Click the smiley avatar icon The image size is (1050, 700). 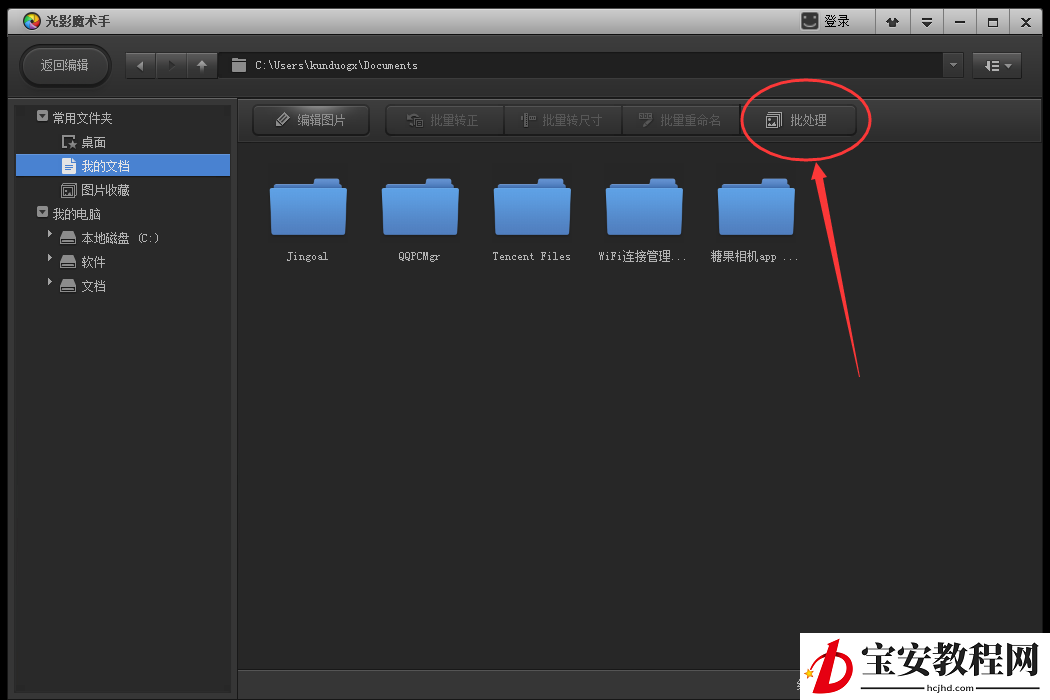[x=810, y=21]
